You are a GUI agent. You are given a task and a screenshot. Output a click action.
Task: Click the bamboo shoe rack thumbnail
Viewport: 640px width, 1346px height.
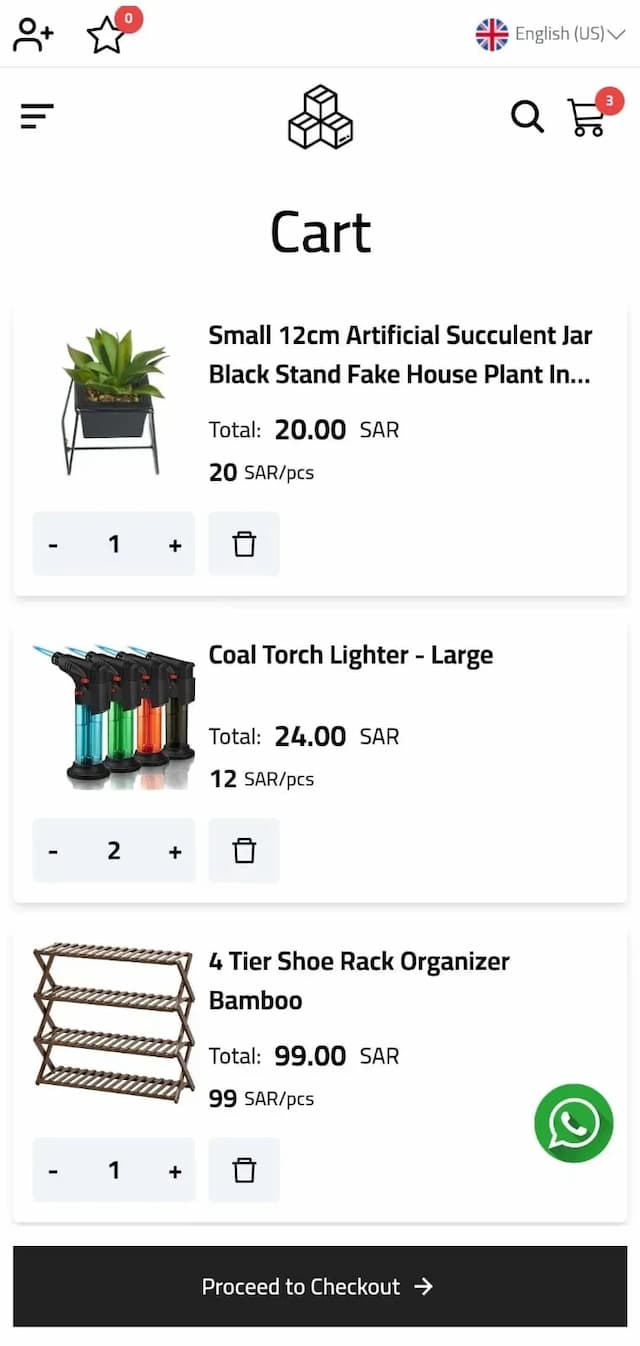pyautogui.click(x=113, y=1022)
